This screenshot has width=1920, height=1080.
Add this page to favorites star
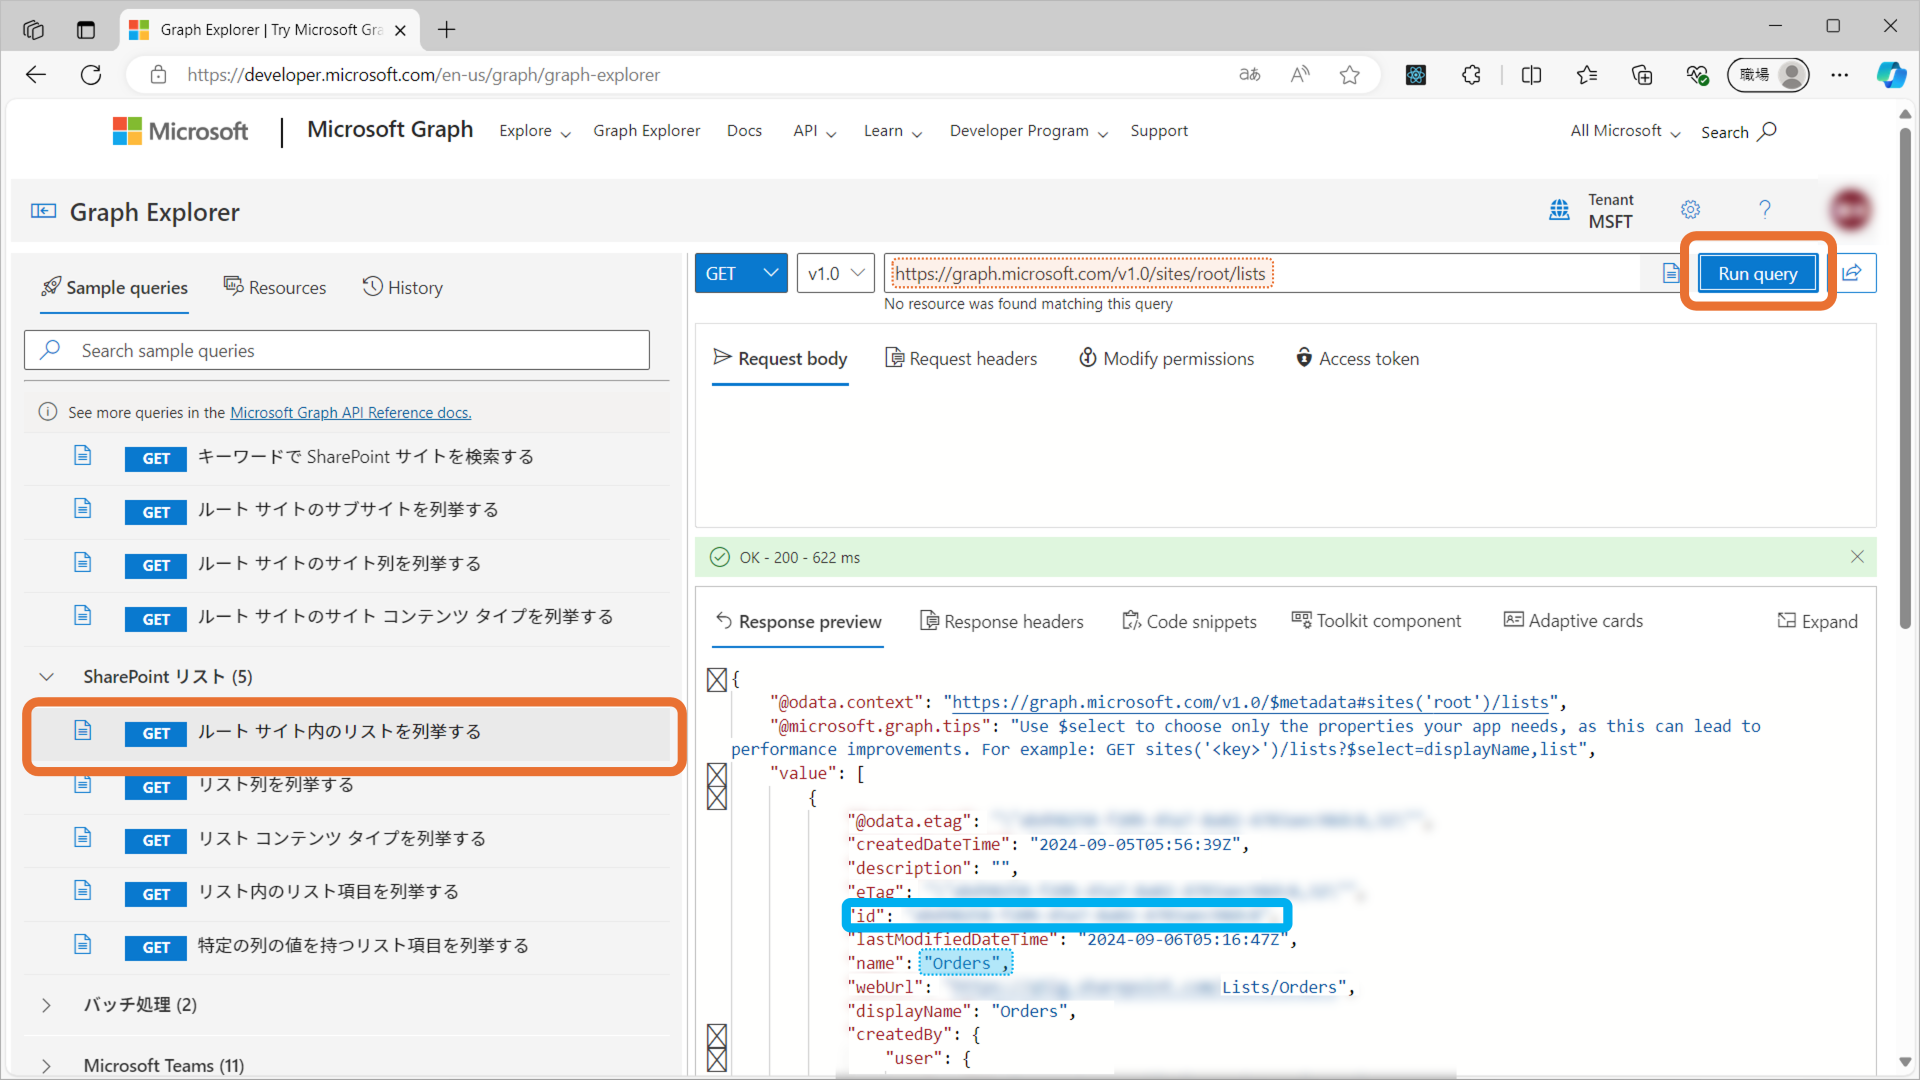(x=1350, y=75)
